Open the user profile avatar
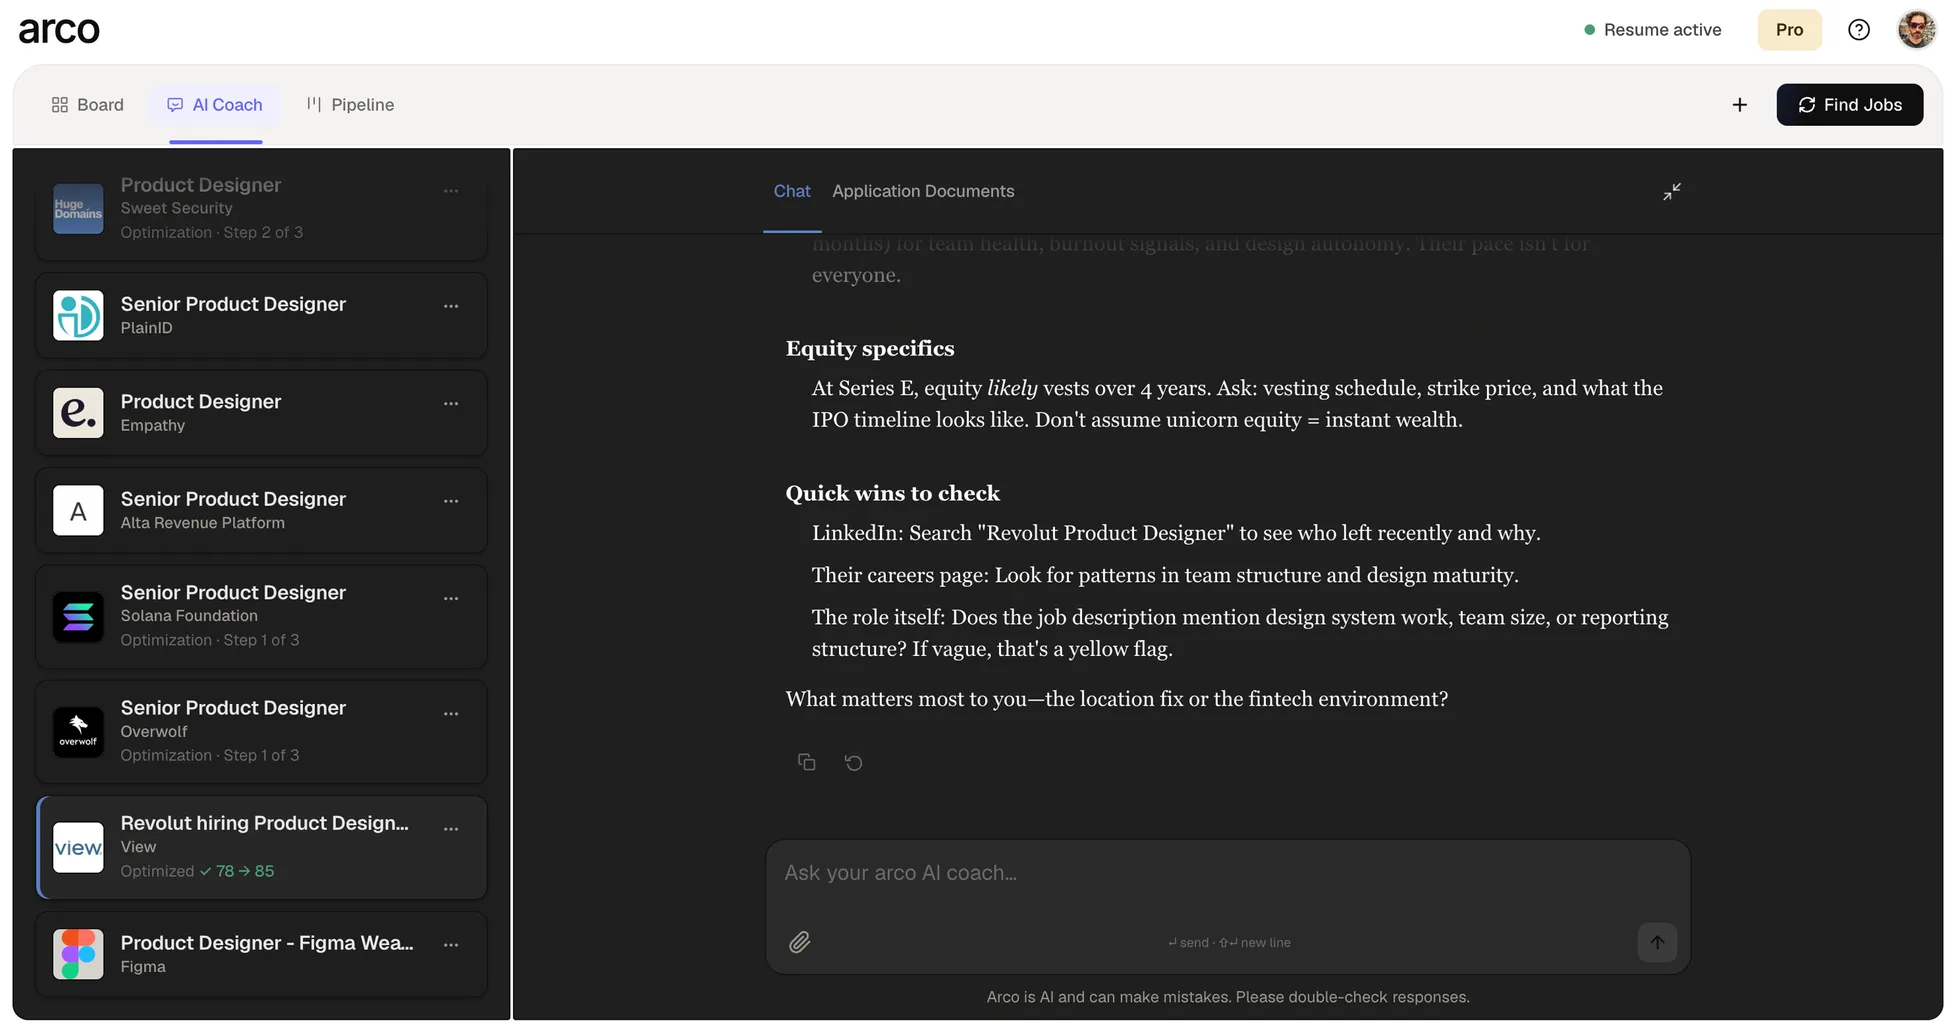The image size is (1952, 1030). tap(1916, 30)
